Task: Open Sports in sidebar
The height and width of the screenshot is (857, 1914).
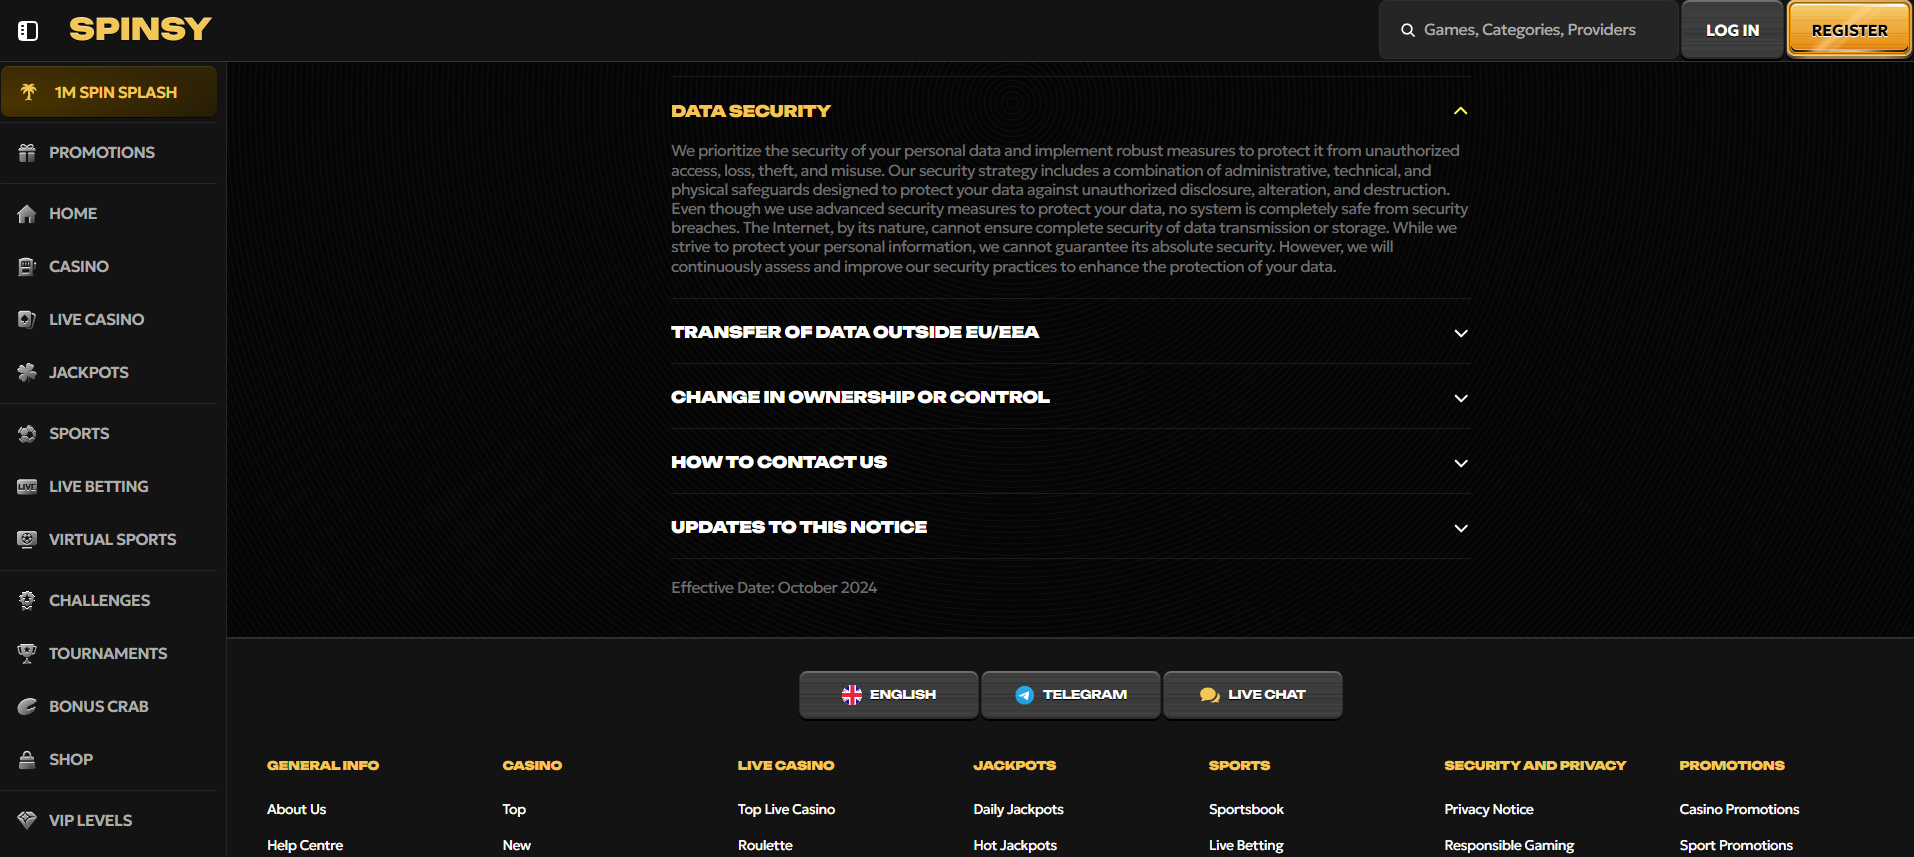Action: pos(79,434)
